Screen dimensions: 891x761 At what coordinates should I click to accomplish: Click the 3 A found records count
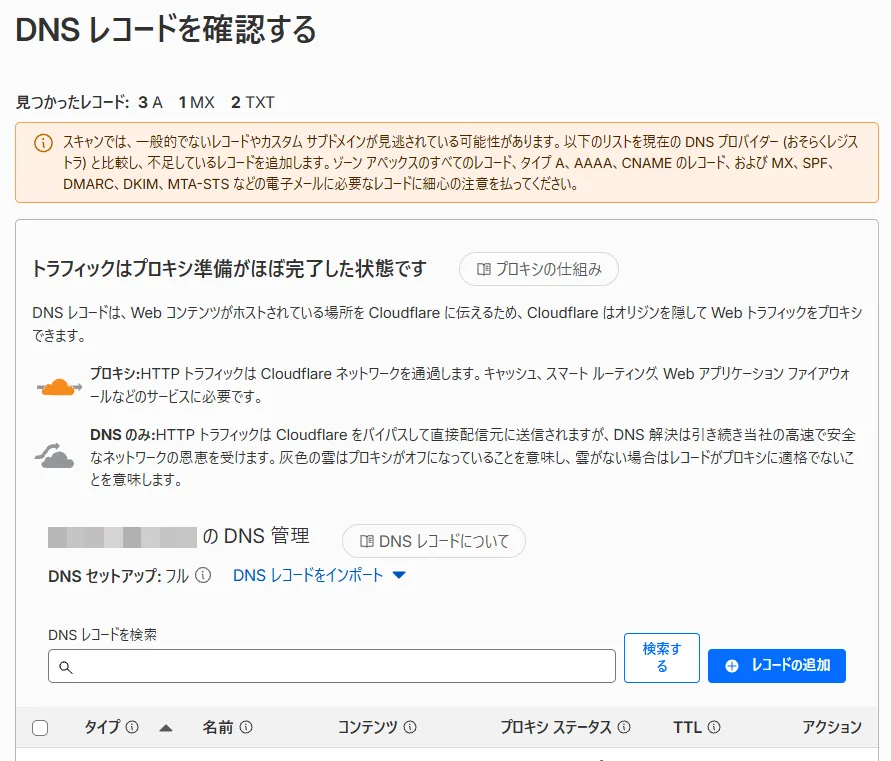[x=151, y=102]
